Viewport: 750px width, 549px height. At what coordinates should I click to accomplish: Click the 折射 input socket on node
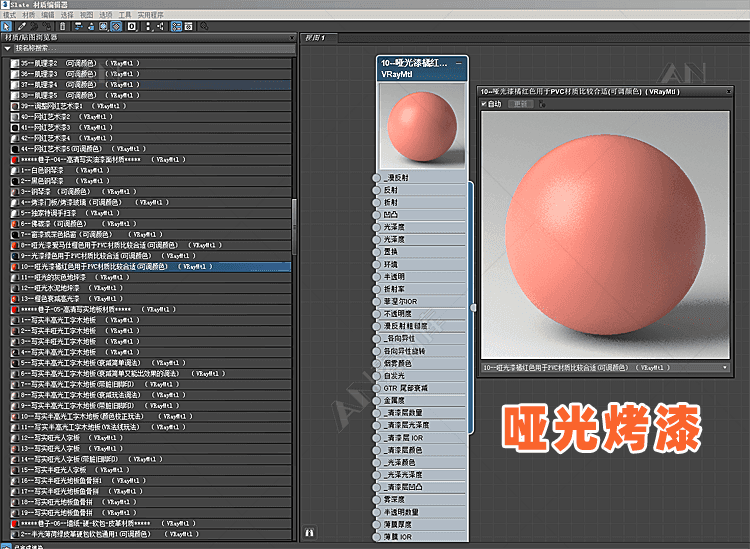pos(376,202)
